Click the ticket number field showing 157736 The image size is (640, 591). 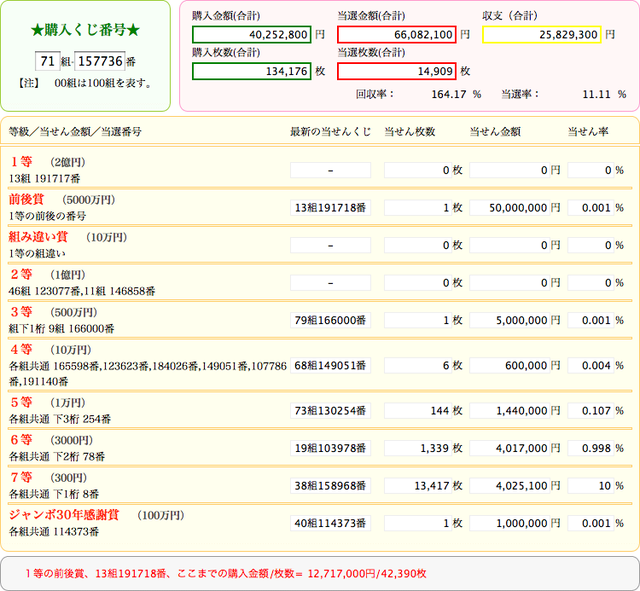(x=99, y=60)
